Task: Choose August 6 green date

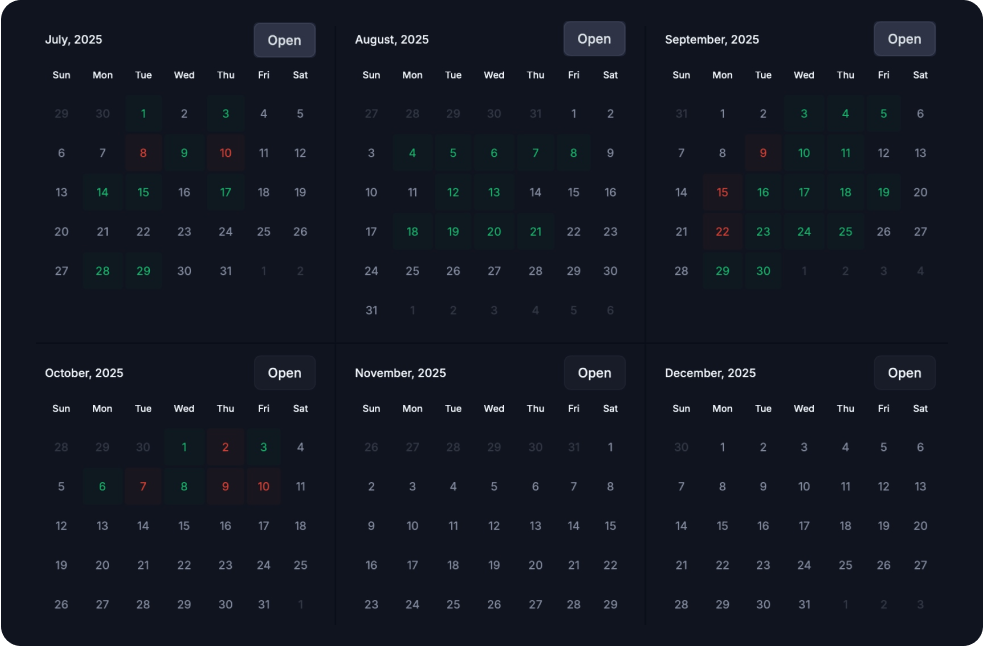Action: 494,153
